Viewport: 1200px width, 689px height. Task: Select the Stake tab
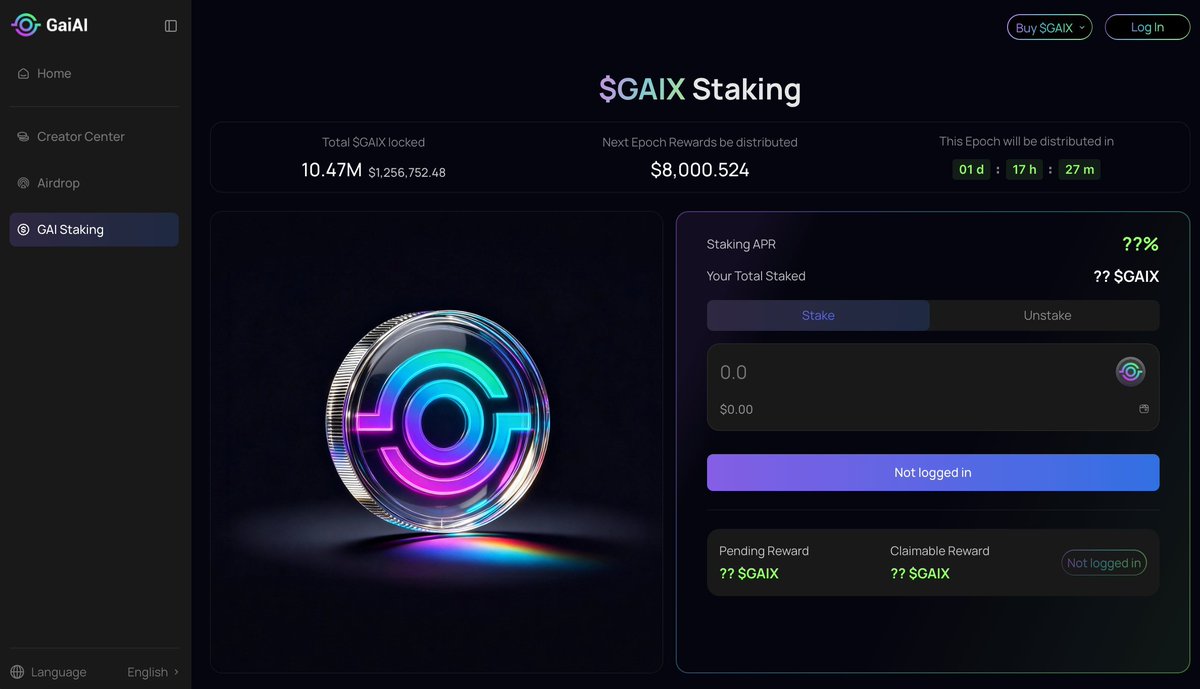click(x=818, y=316)
